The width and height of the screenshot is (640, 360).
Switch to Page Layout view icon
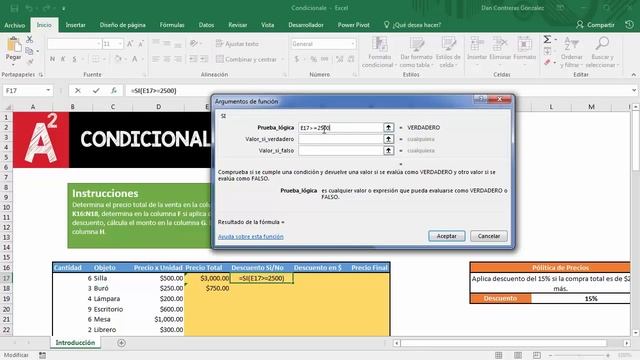pos(518,356)
